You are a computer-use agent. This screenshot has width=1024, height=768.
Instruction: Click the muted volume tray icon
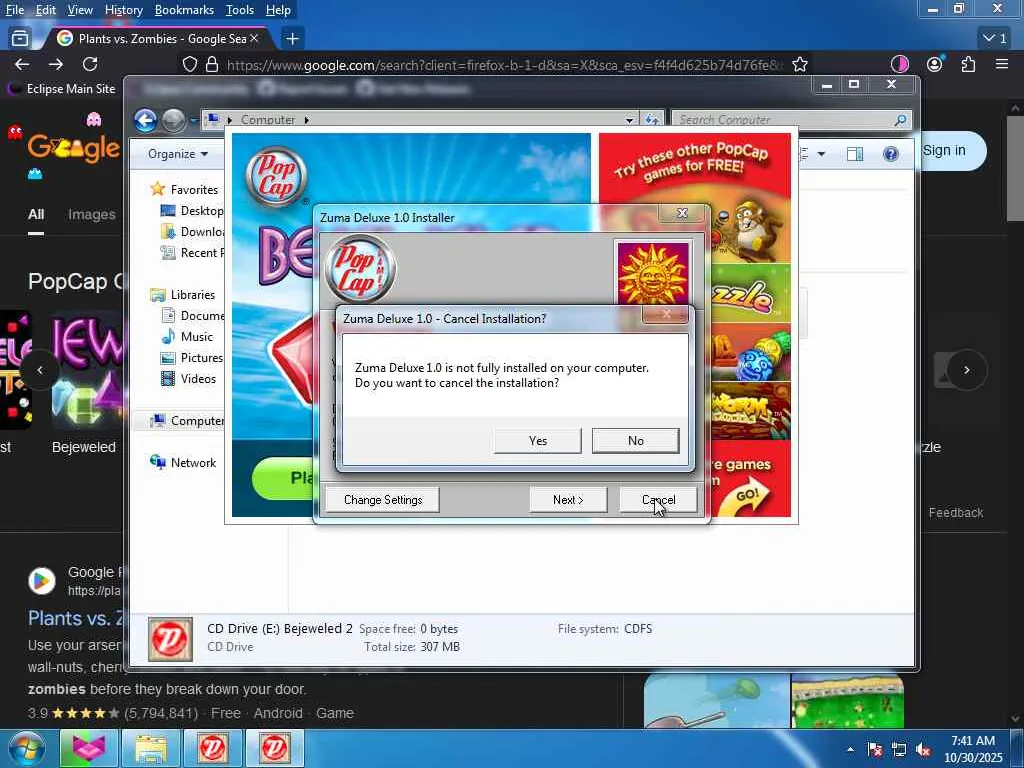923,750
